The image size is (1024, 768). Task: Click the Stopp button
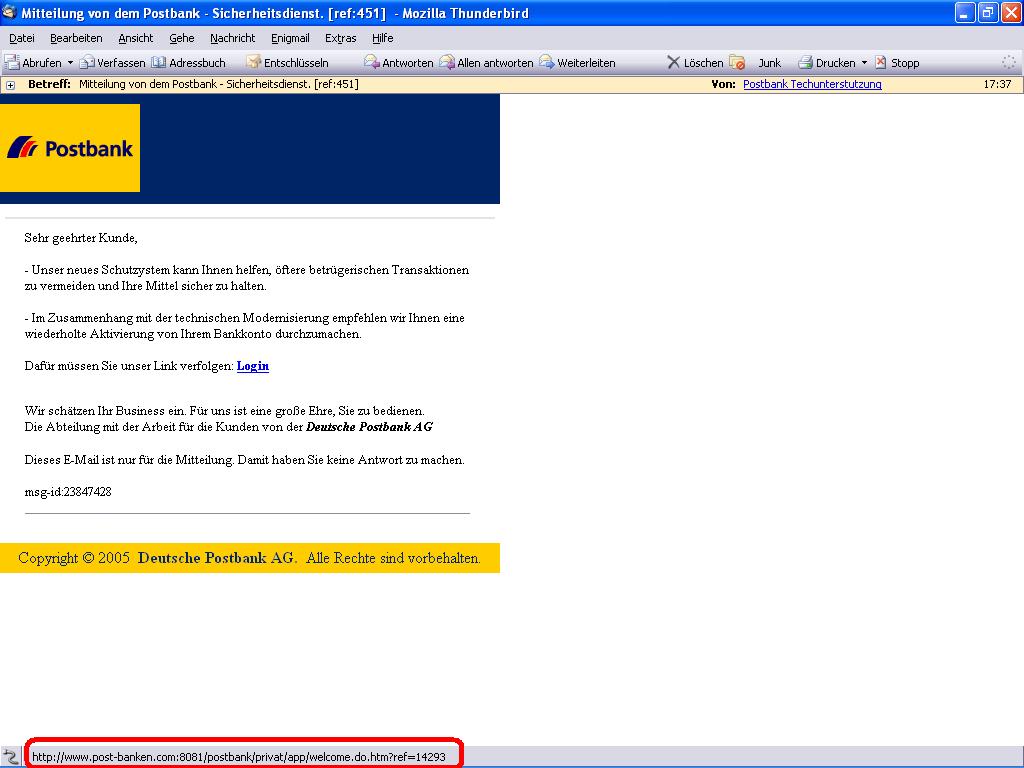(x=897, y=63)
